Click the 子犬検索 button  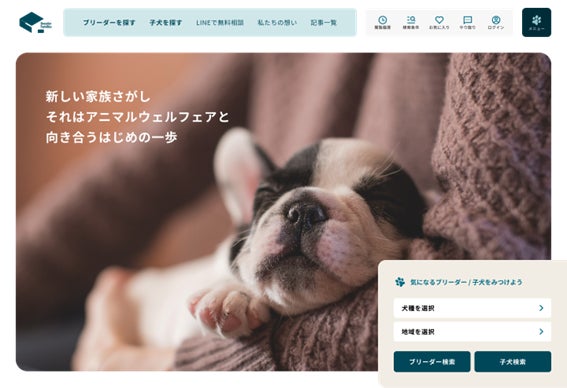tap(513, 362)
